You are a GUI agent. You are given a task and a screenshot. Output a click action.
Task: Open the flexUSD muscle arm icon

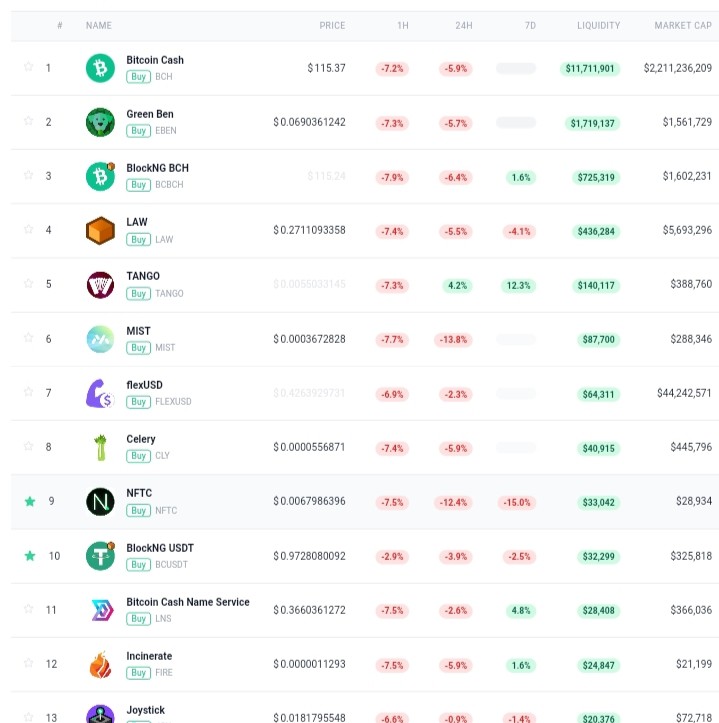pyautogui.click(x=100, y=393)
